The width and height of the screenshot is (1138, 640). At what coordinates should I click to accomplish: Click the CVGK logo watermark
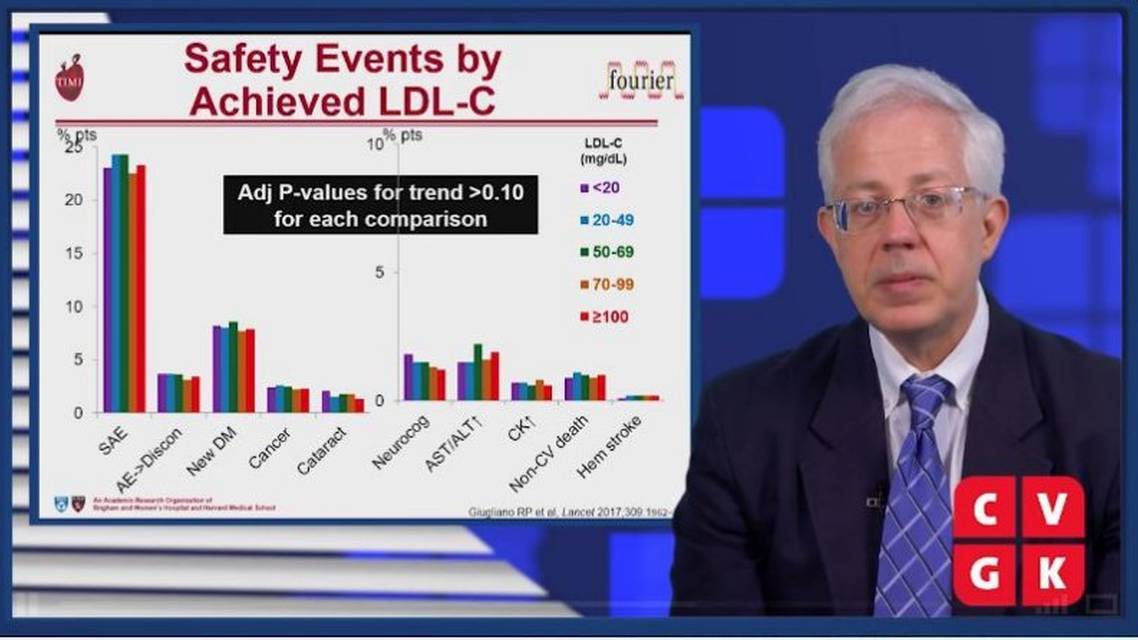point(1018,541)
